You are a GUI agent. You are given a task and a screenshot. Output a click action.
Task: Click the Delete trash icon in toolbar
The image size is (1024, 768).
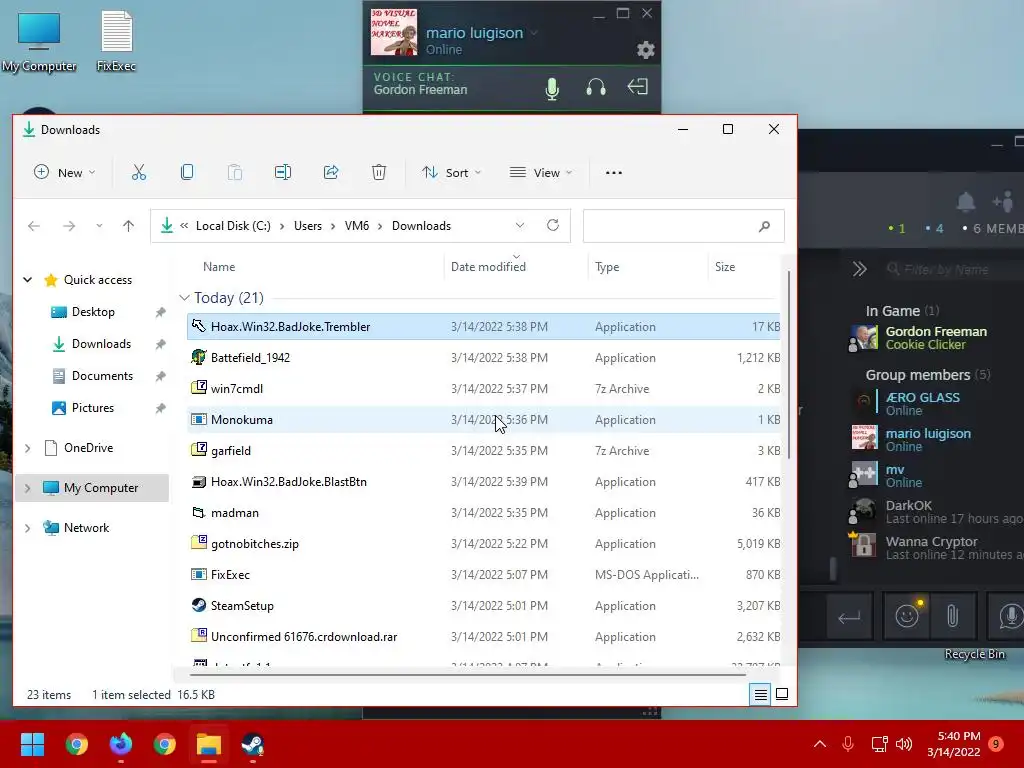(x=379, y=172)
